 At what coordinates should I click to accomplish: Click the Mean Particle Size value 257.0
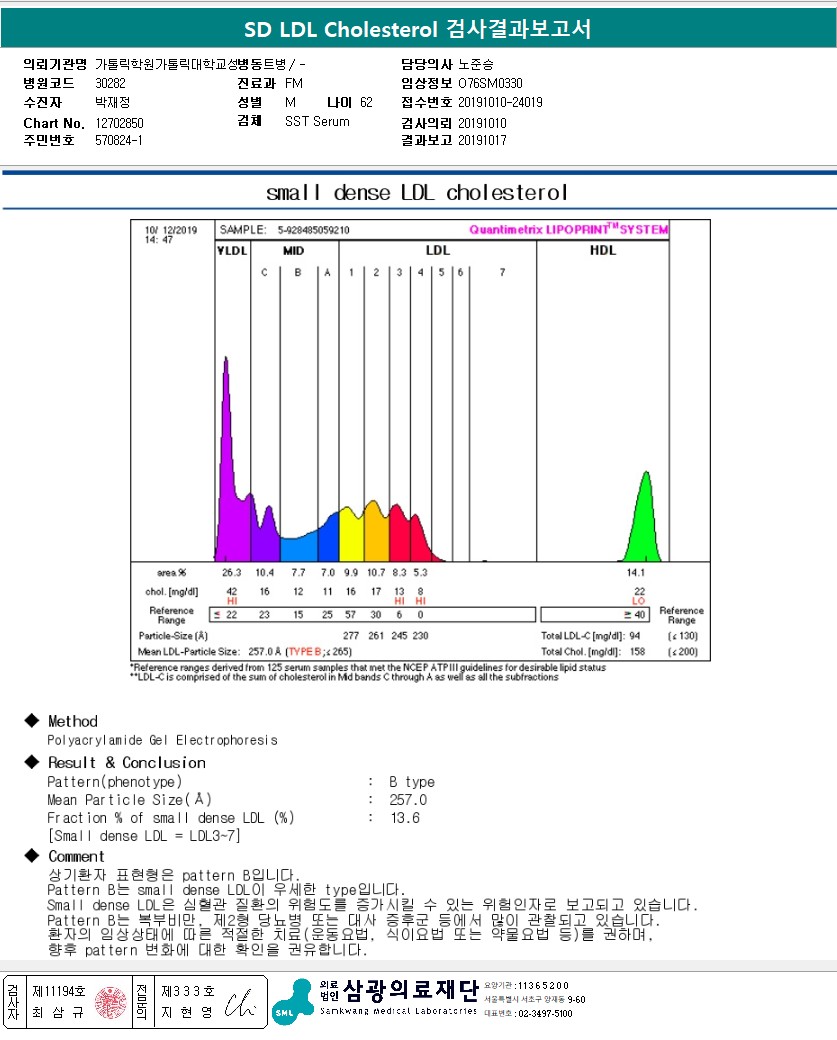point(408,800)
